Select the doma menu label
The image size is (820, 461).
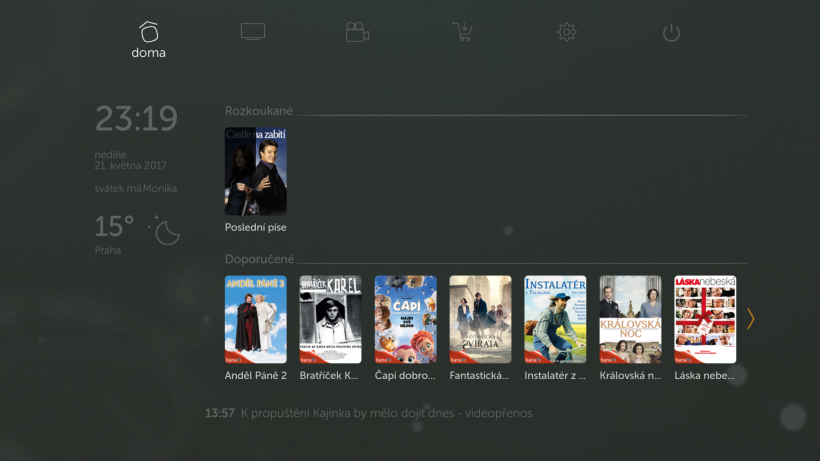click(149, 53)
